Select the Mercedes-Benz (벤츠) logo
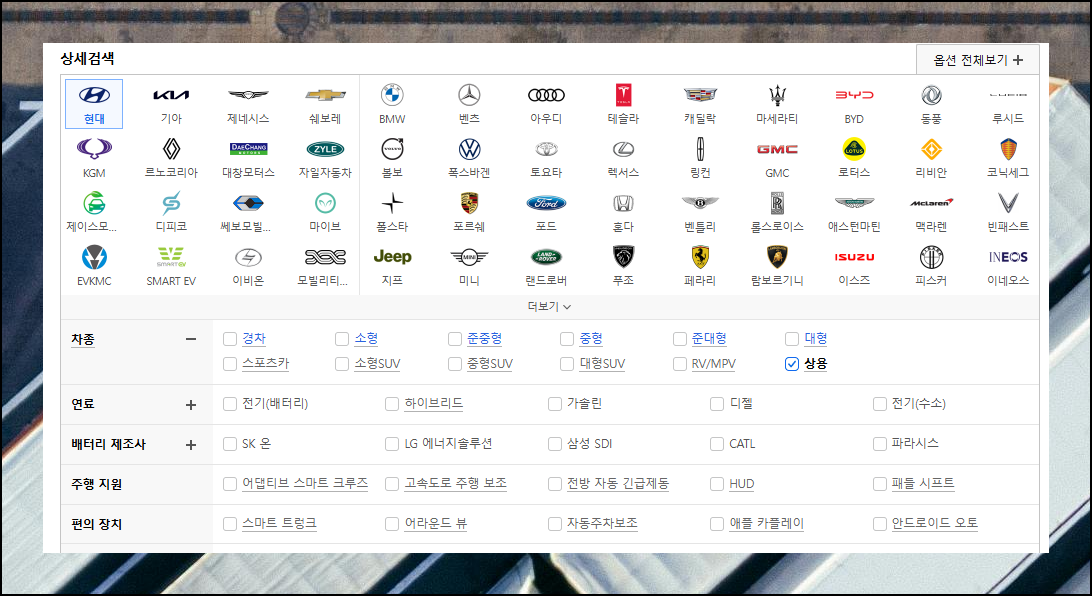 tap(469, 95)
